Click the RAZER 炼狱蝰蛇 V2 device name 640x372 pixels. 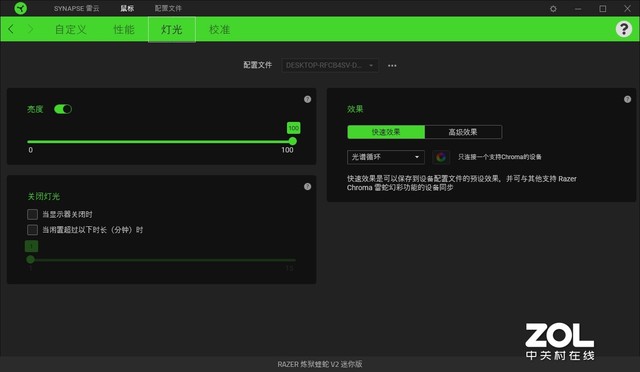pos(320,364)
